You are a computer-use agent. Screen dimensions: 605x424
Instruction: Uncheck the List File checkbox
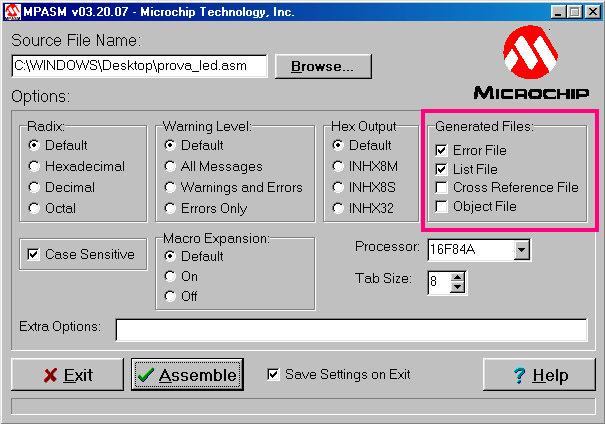click(x=441, y=169)
